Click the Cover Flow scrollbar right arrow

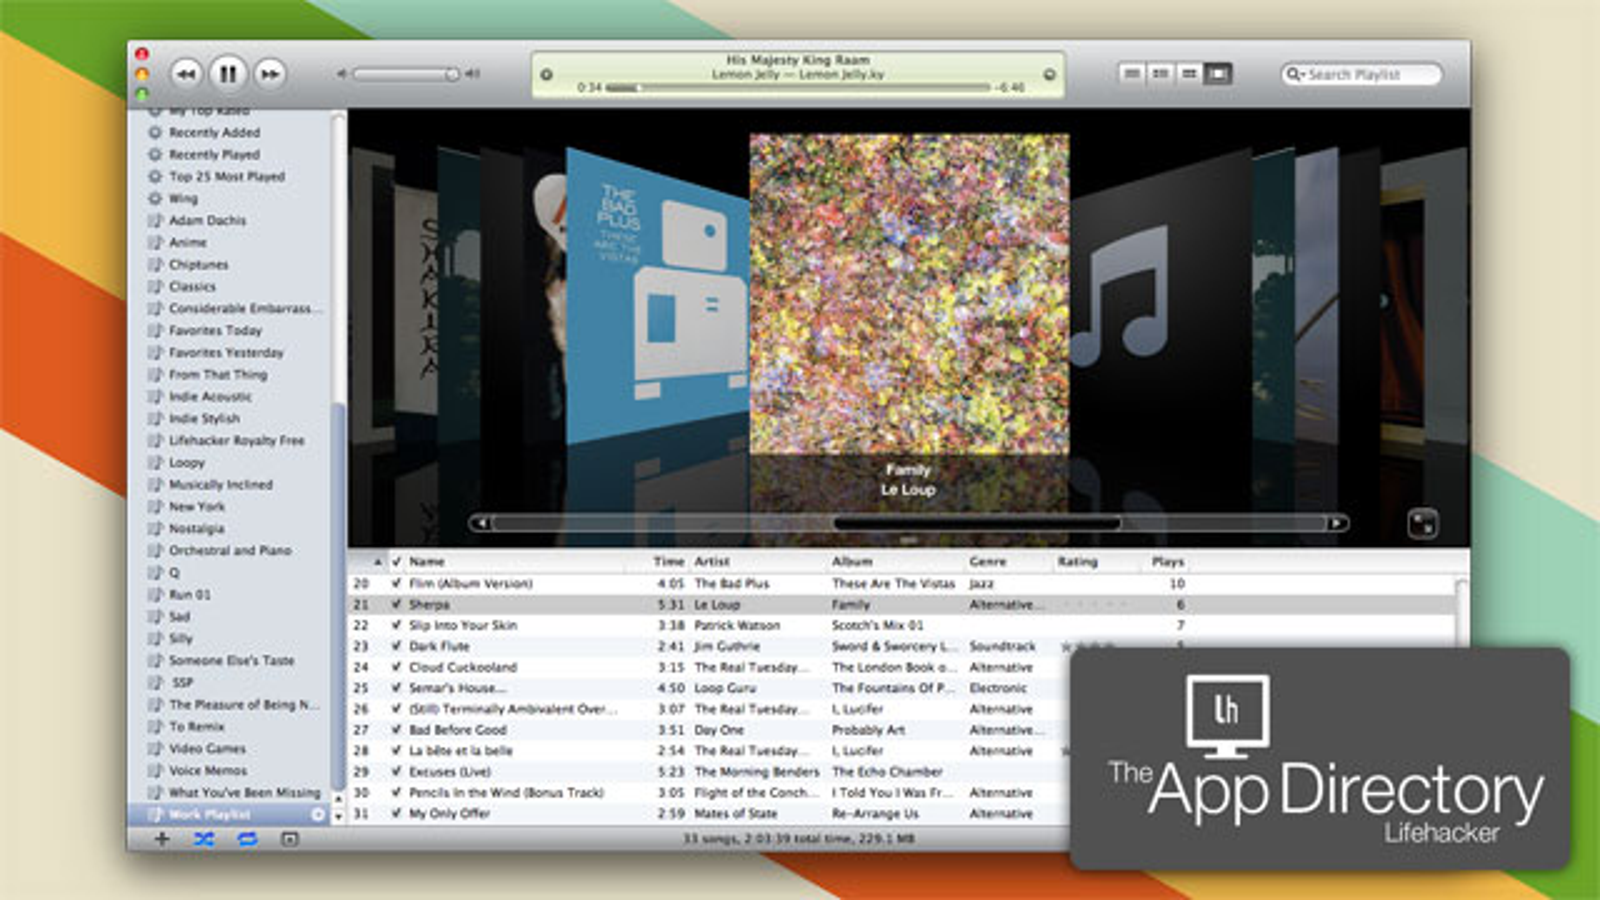click(x=1337, y=523)
